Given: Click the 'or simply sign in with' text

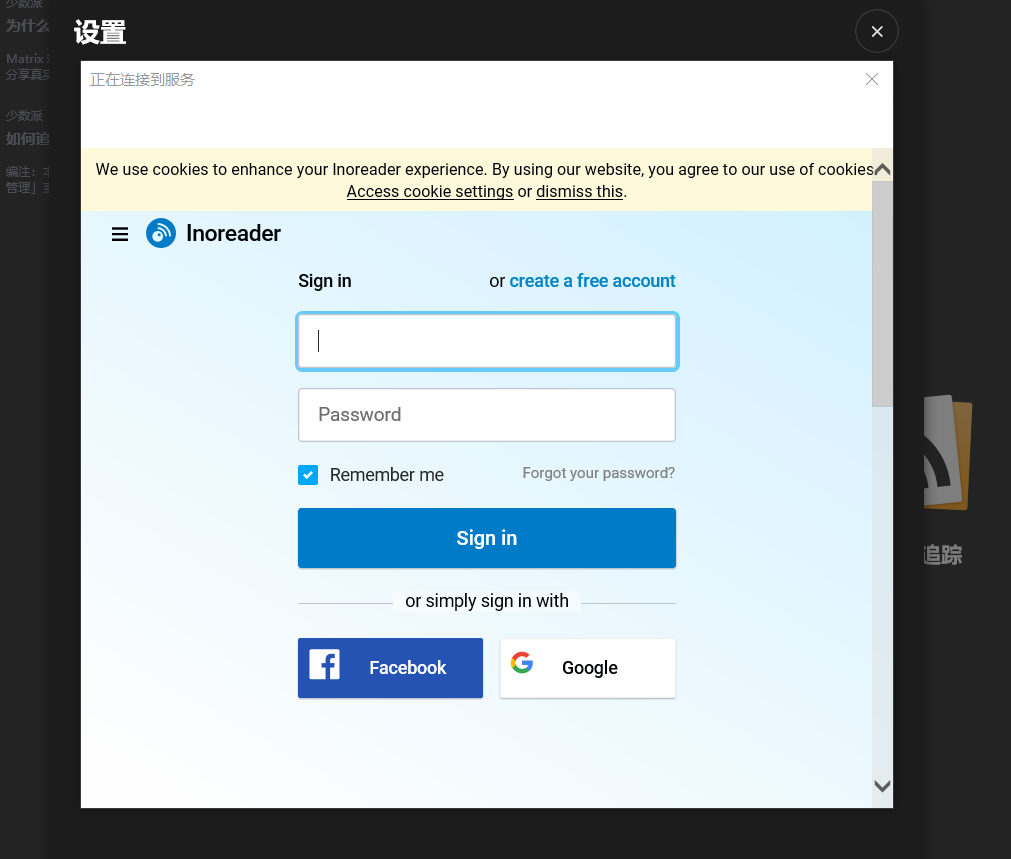Looking at the screenshot, I should (487, 601).
